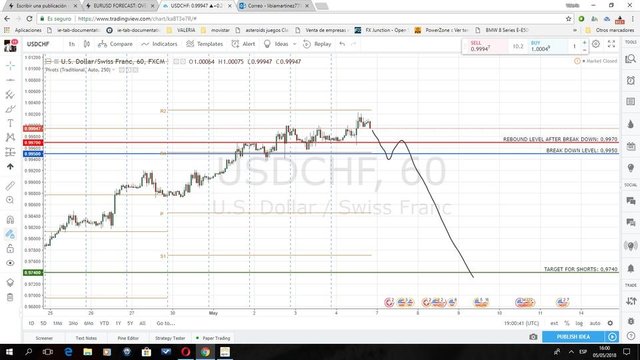The height and width of the screenshot is (360, 640).
Task: Expand the Ideas dropdown arrow
Action: [294, 44]
